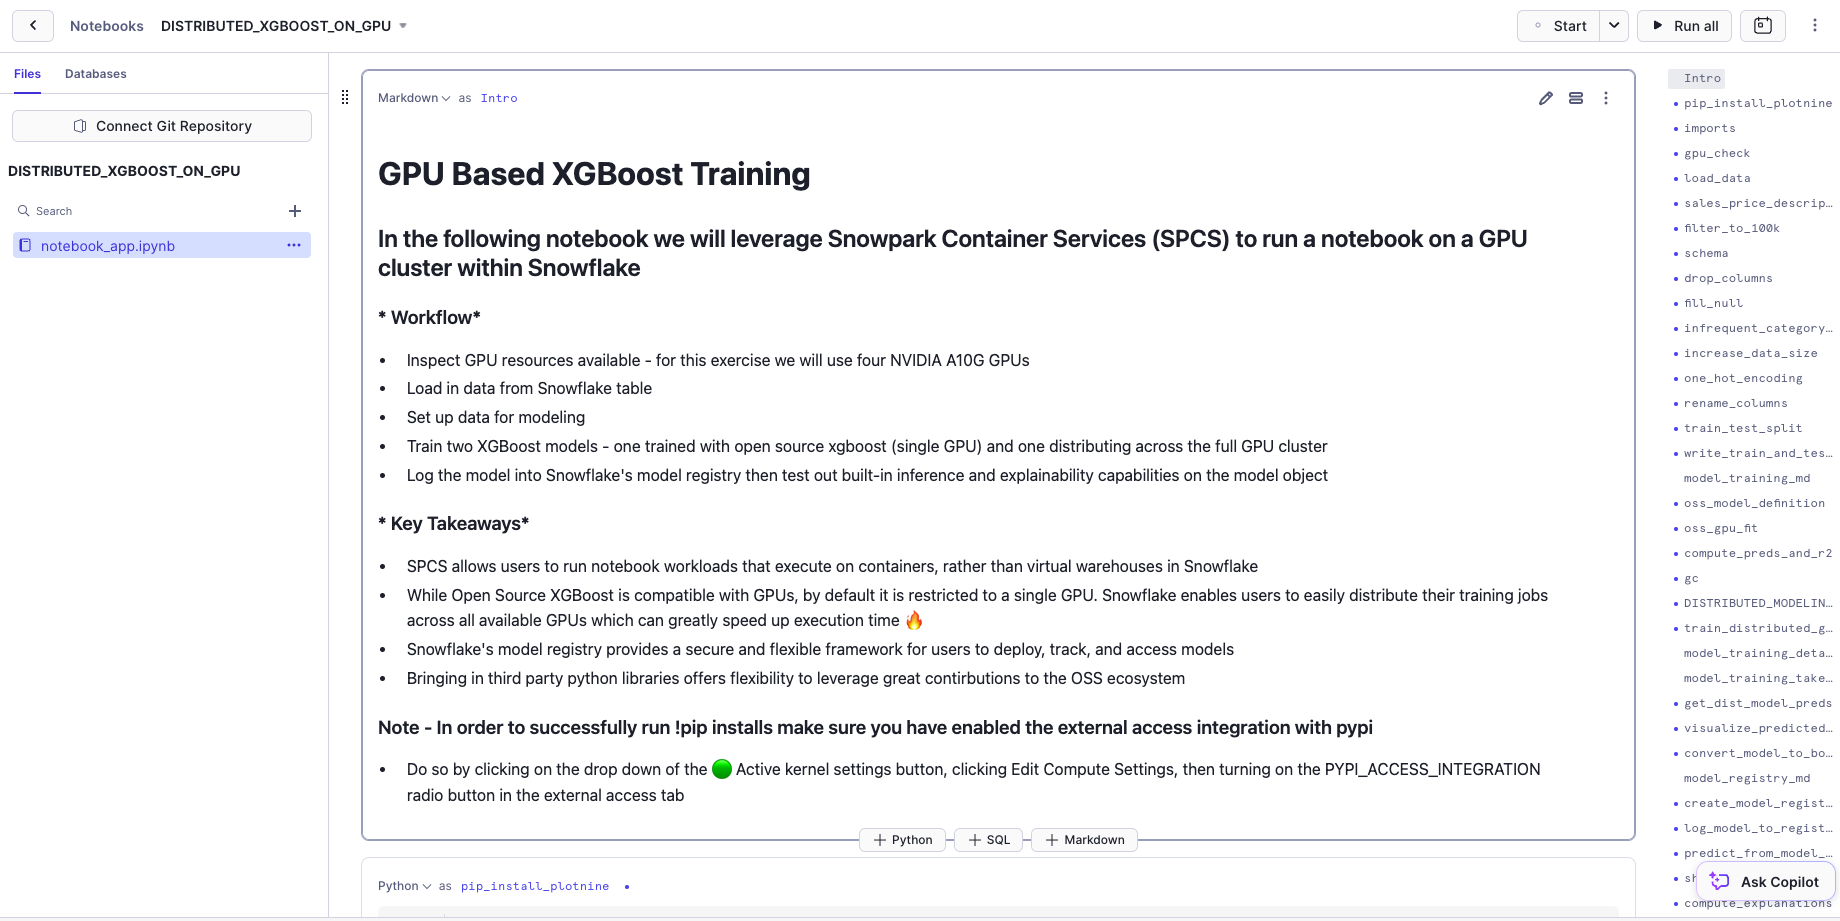Click the back arrow button

click(x=33, y=26)
